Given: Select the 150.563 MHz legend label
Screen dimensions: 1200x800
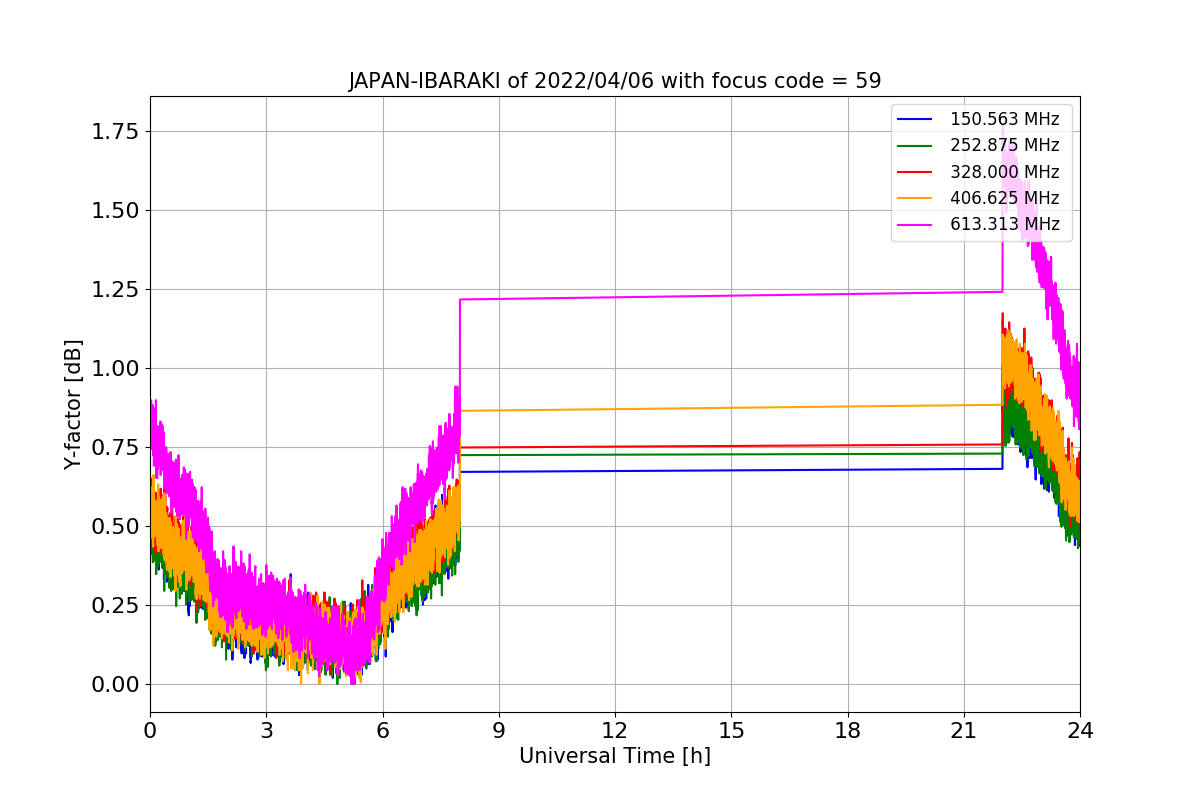Looking at the screenshot, I should 1005,119.
